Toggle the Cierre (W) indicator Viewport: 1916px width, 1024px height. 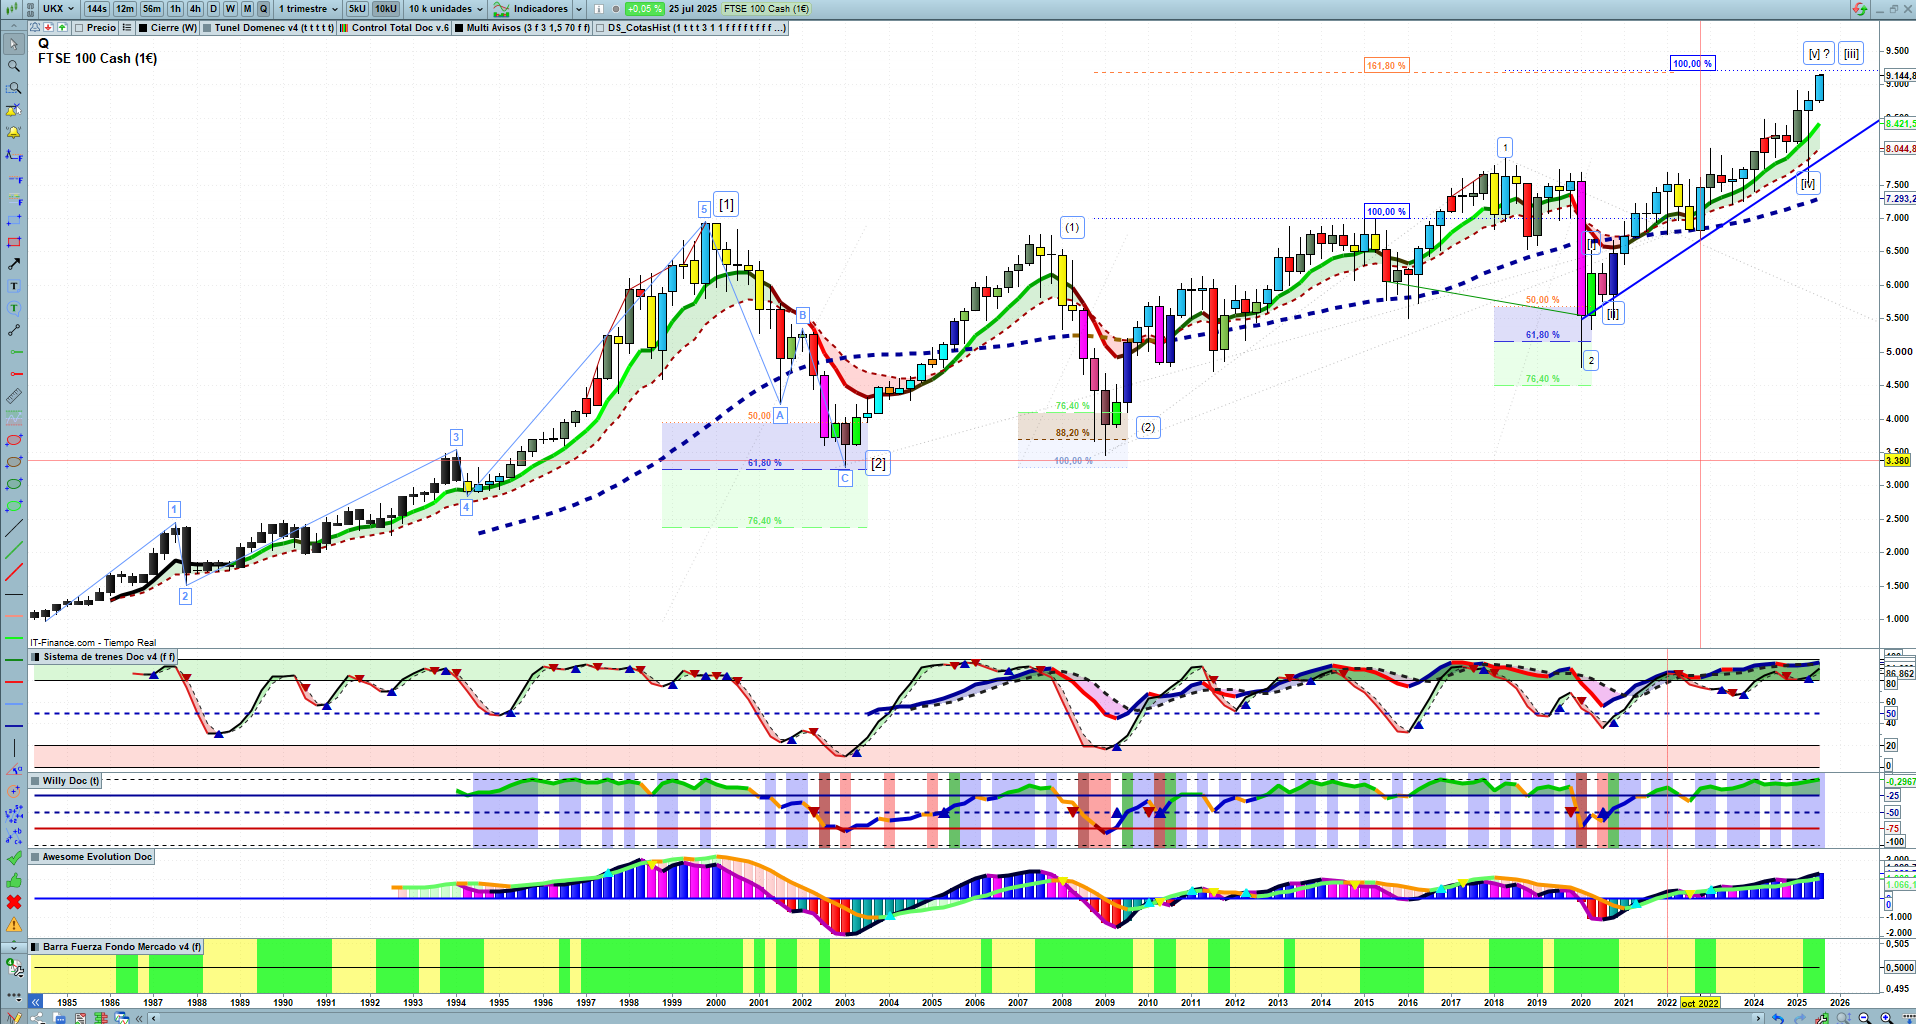point(168,28)
